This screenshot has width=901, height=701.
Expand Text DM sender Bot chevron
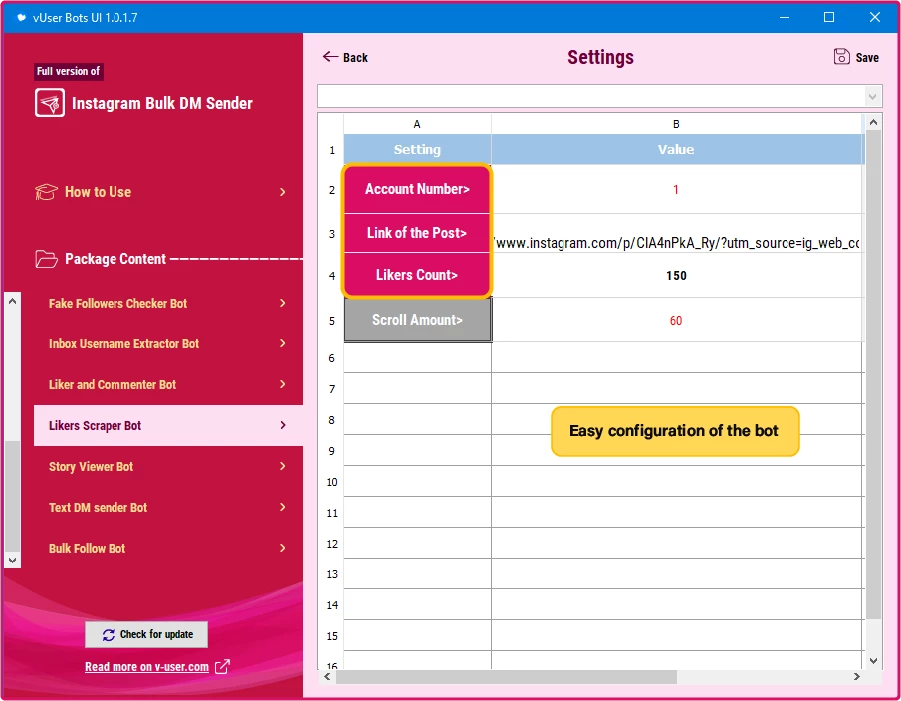point(282,507)
